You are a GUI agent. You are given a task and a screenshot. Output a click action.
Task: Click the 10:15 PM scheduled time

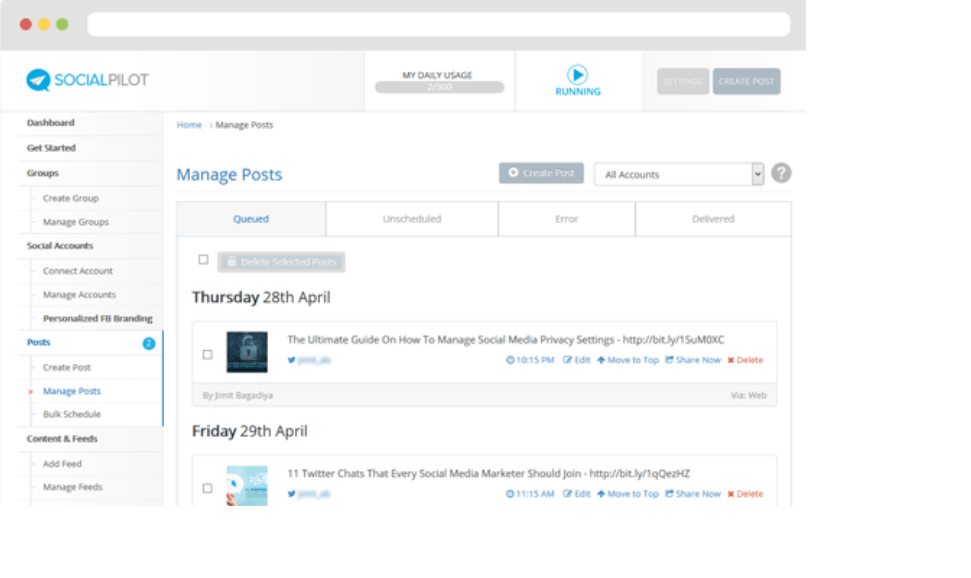[x=530, y=360]
